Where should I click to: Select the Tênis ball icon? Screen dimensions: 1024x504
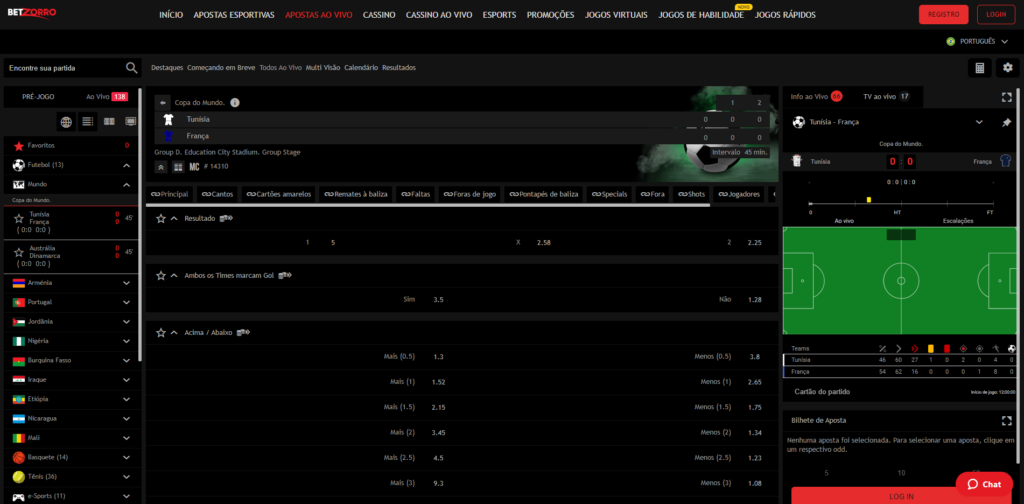18,477
